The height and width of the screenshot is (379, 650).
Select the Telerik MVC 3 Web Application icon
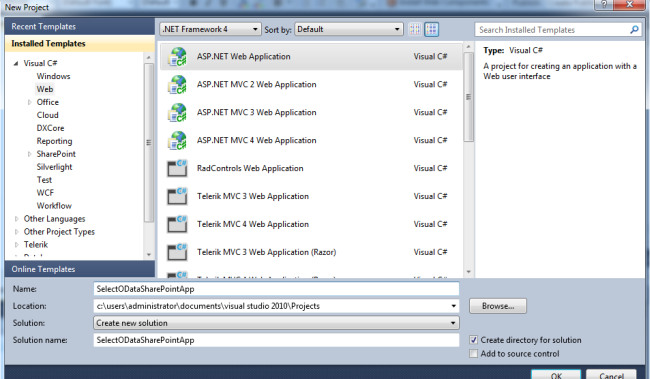point(177,196)
